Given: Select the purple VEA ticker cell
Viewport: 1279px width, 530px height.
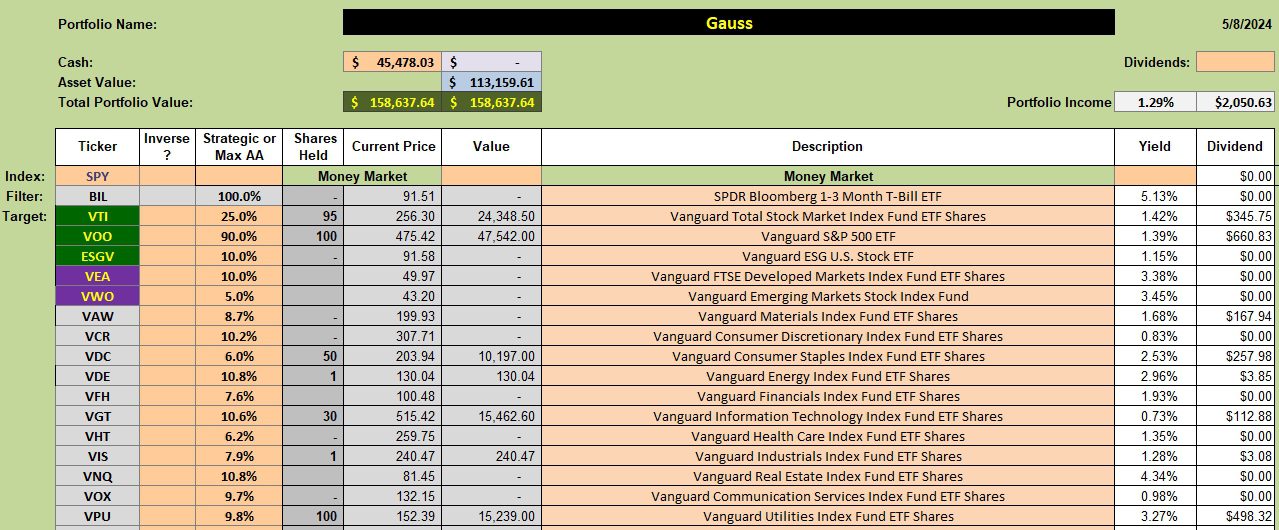Looking at the screenshot, I should pos(98,276).
